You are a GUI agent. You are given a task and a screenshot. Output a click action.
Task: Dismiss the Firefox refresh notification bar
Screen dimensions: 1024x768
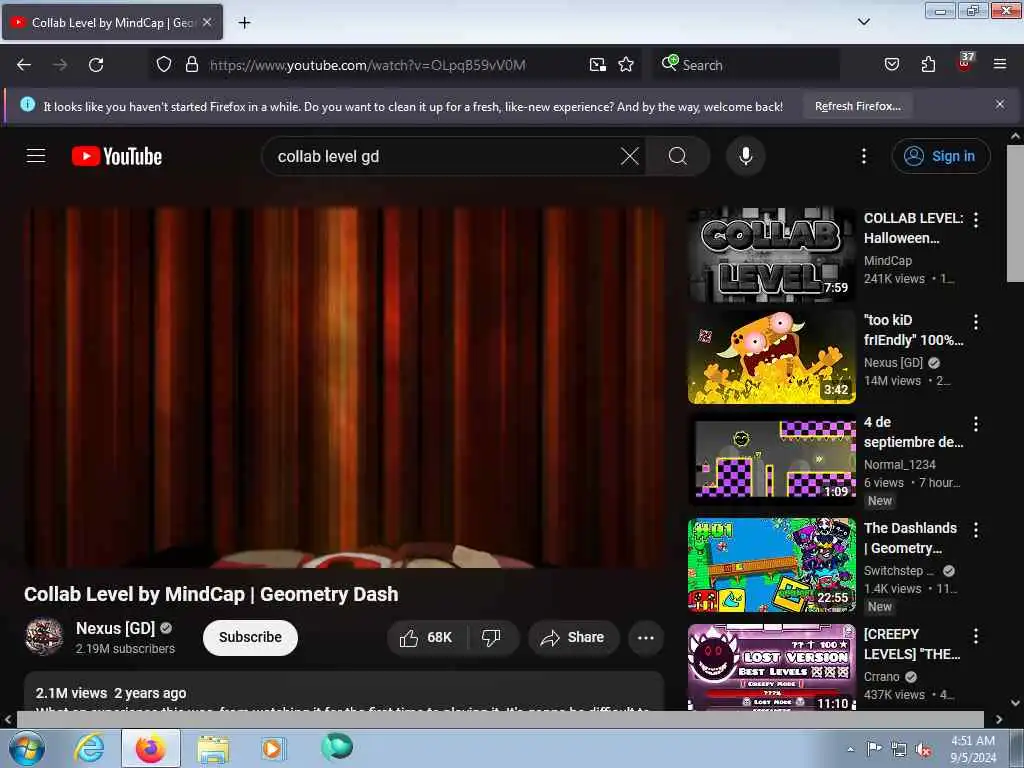coord(999,104)
